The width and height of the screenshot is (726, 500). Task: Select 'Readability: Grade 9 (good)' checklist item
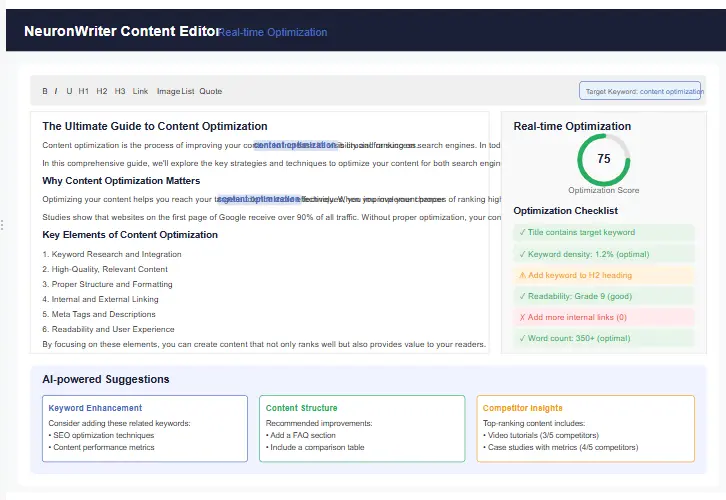click(x=604, y=296)
